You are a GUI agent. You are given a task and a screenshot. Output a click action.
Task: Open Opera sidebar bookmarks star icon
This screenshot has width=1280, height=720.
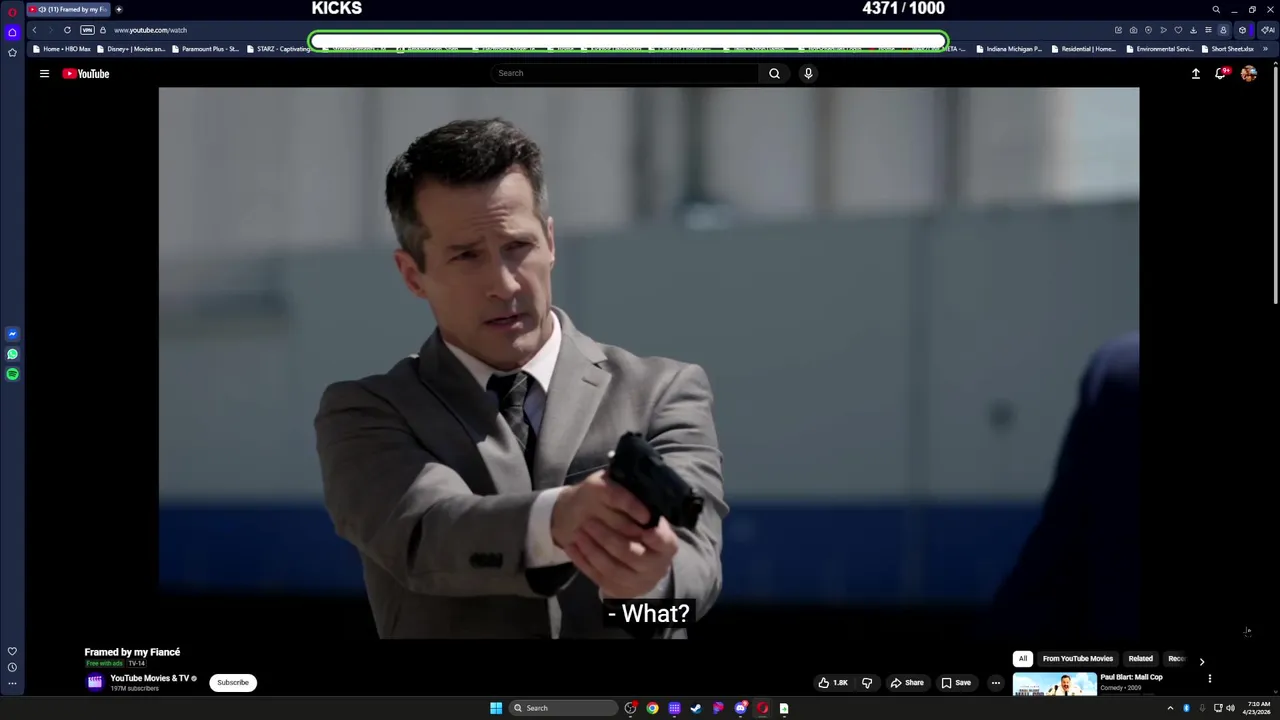[12, 52]
